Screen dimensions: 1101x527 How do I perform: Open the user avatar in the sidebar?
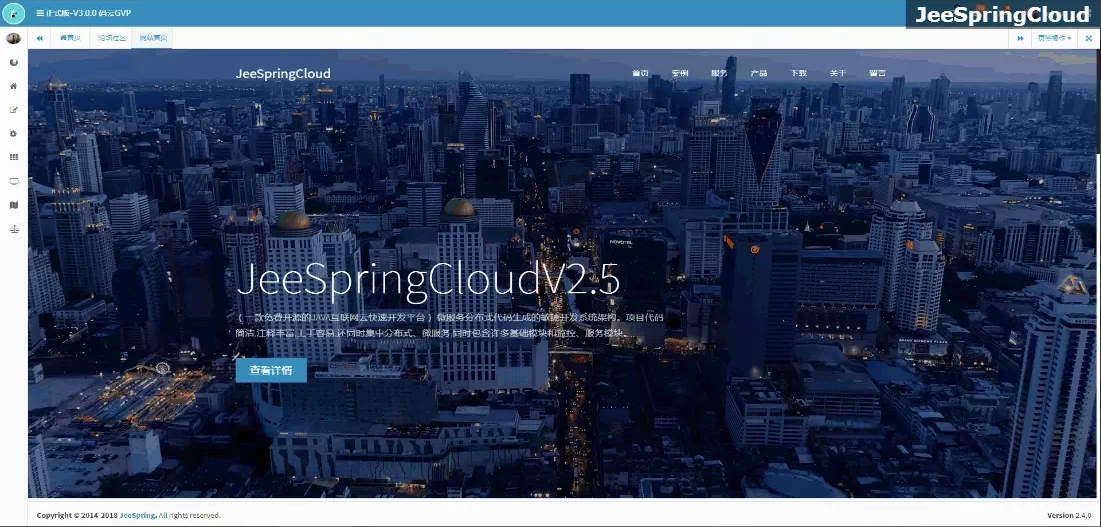coord(13,39)
